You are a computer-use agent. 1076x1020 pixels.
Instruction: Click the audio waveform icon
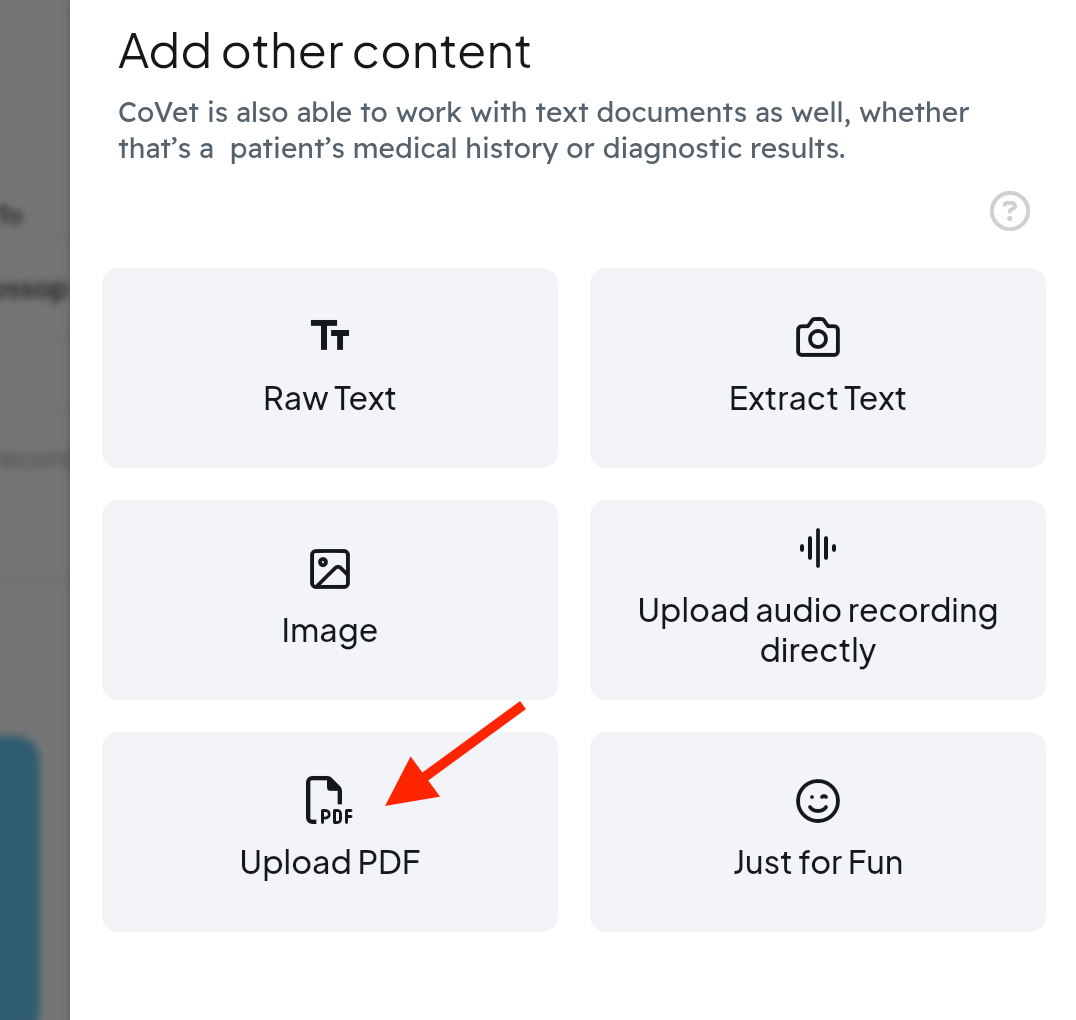click(x=818, y=548)
